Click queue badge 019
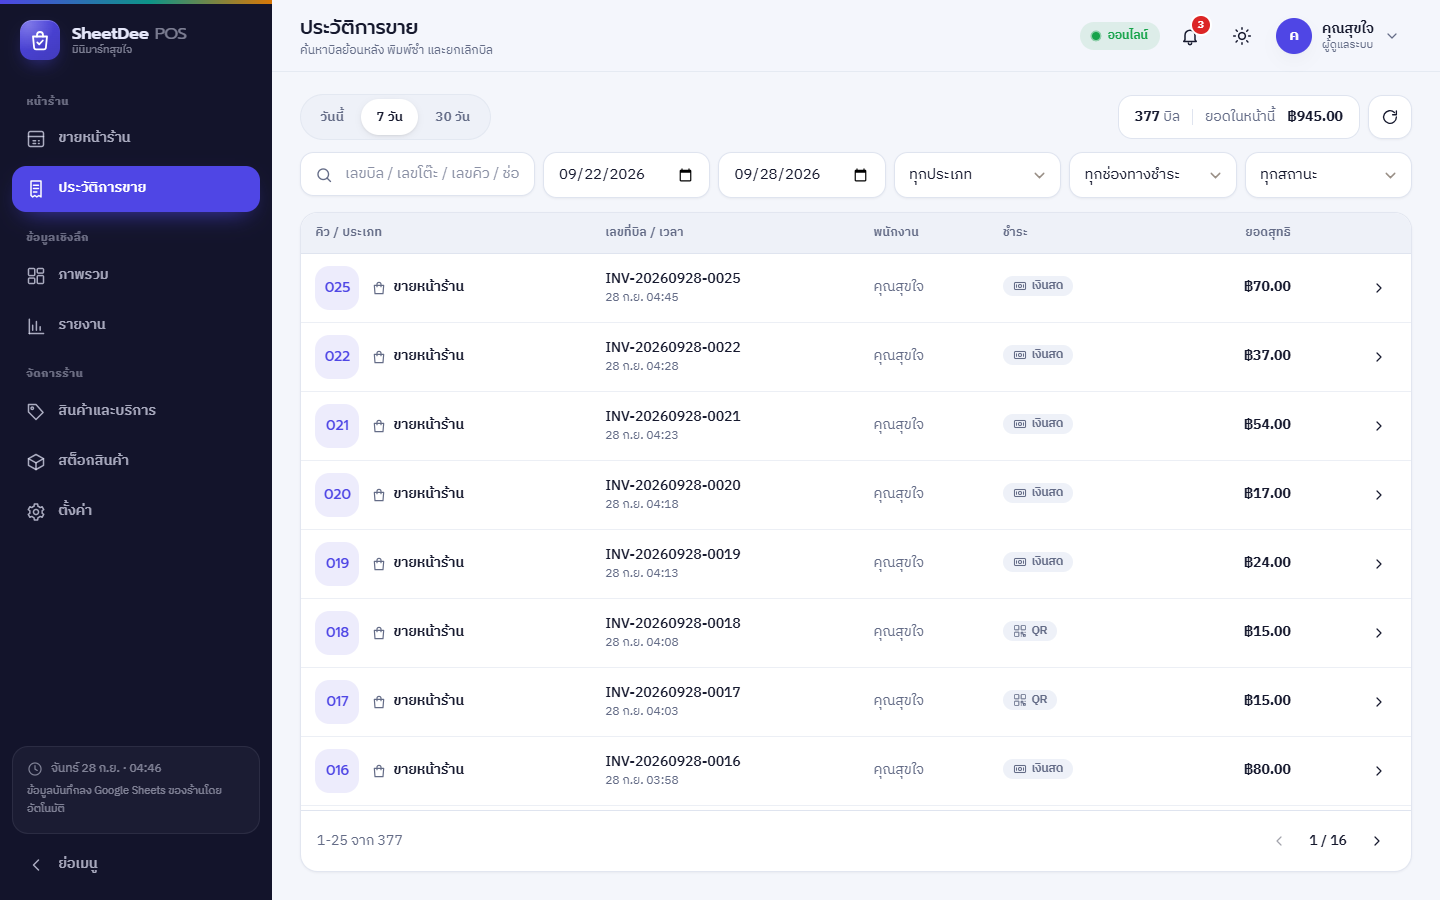The width and height of the screenshot is (1440, 900). pos(337,564)
